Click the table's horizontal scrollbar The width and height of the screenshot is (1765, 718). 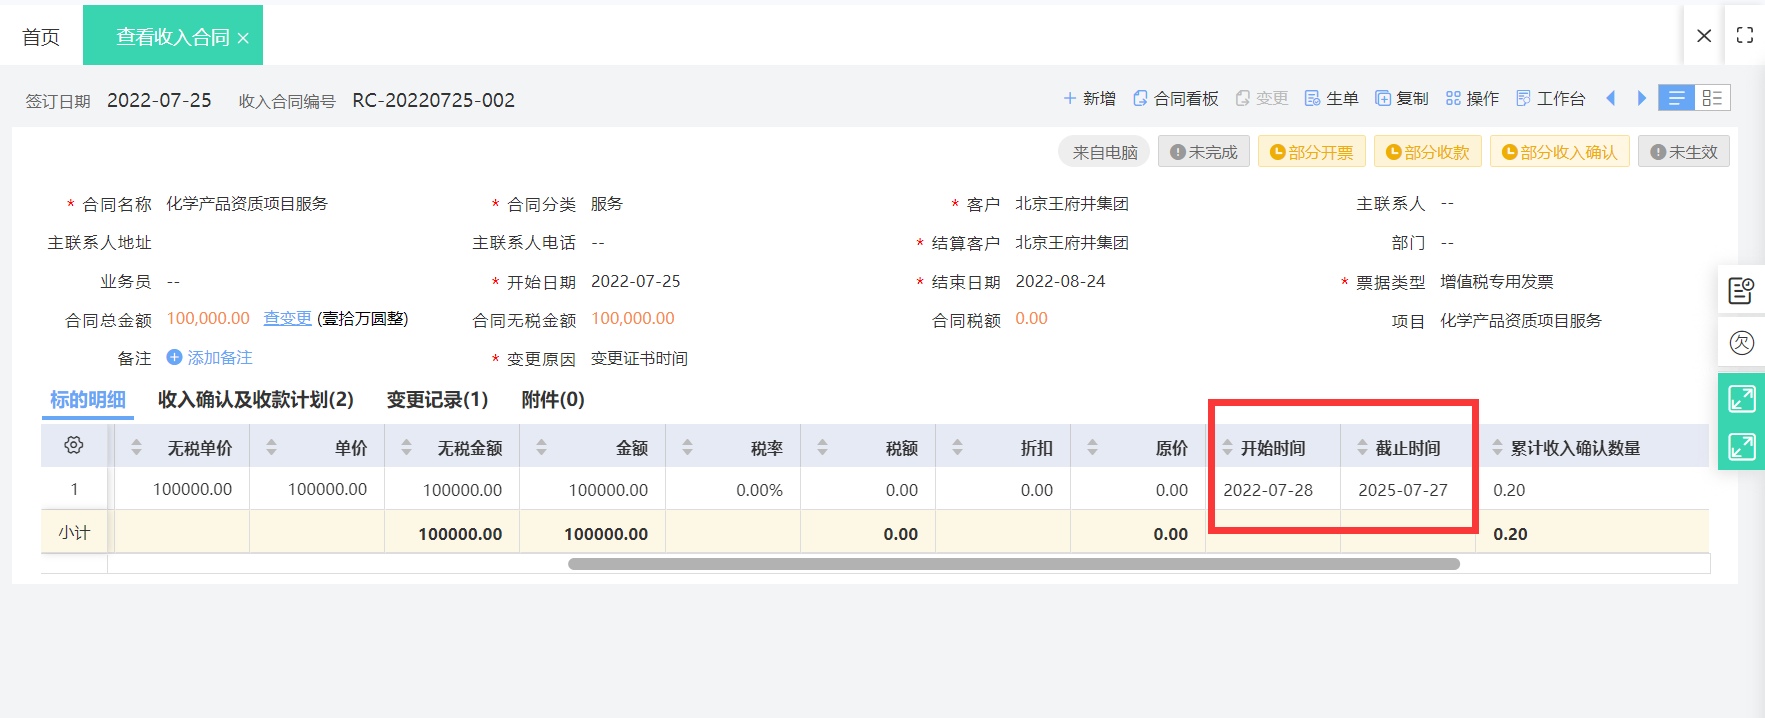[x=1013, y=564]
